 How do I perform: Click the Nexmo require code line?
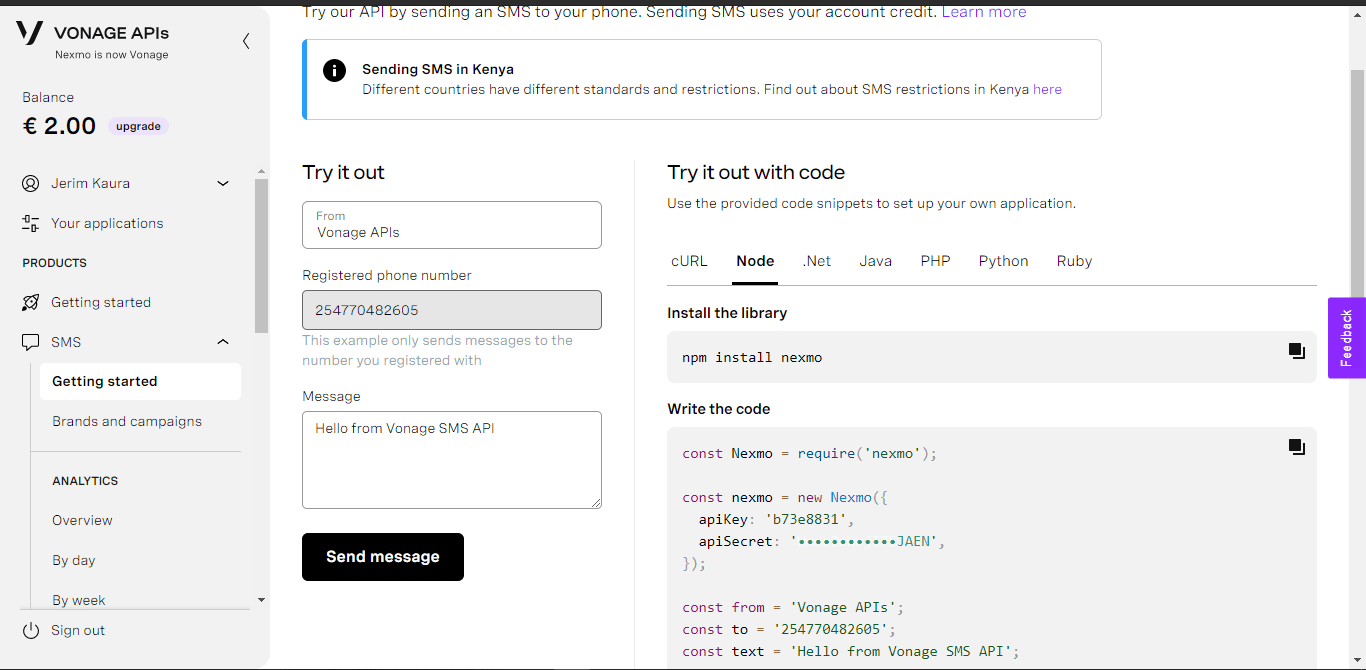point(810,453)
